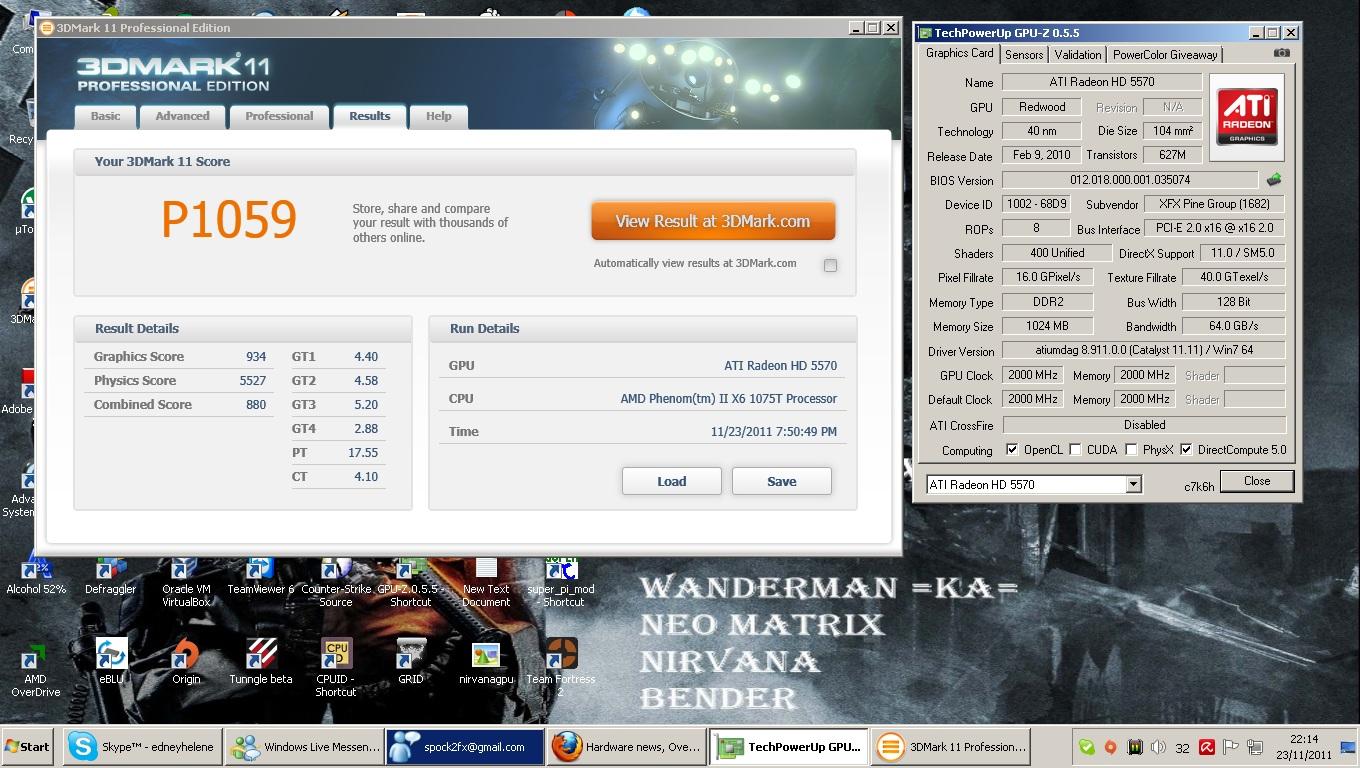Open TeamViewer 6 desktop icon

[x=260, y=578]
